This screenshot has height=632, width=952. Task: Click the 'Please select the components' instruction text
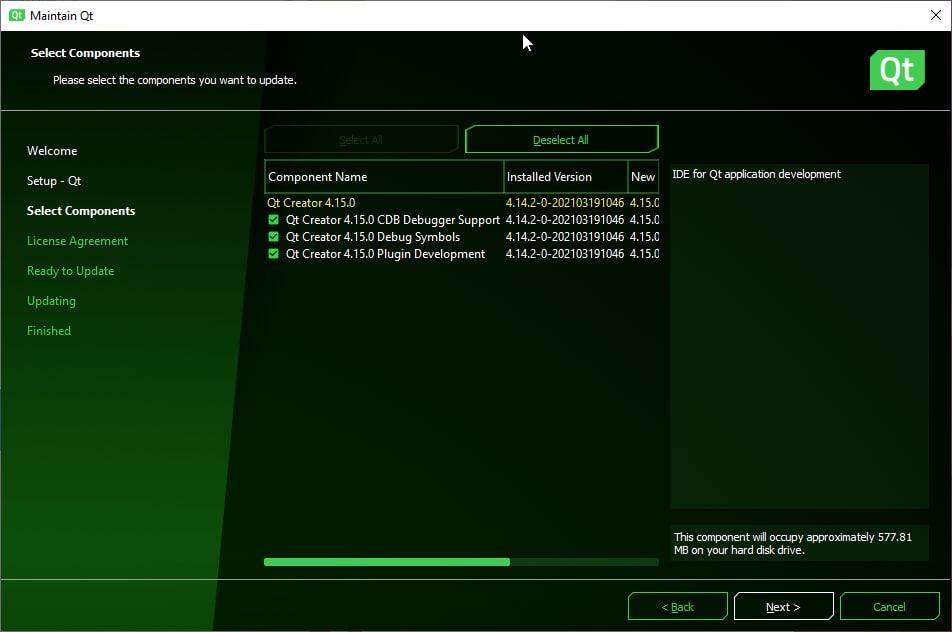pyautogui.click(x=175, y=80)
